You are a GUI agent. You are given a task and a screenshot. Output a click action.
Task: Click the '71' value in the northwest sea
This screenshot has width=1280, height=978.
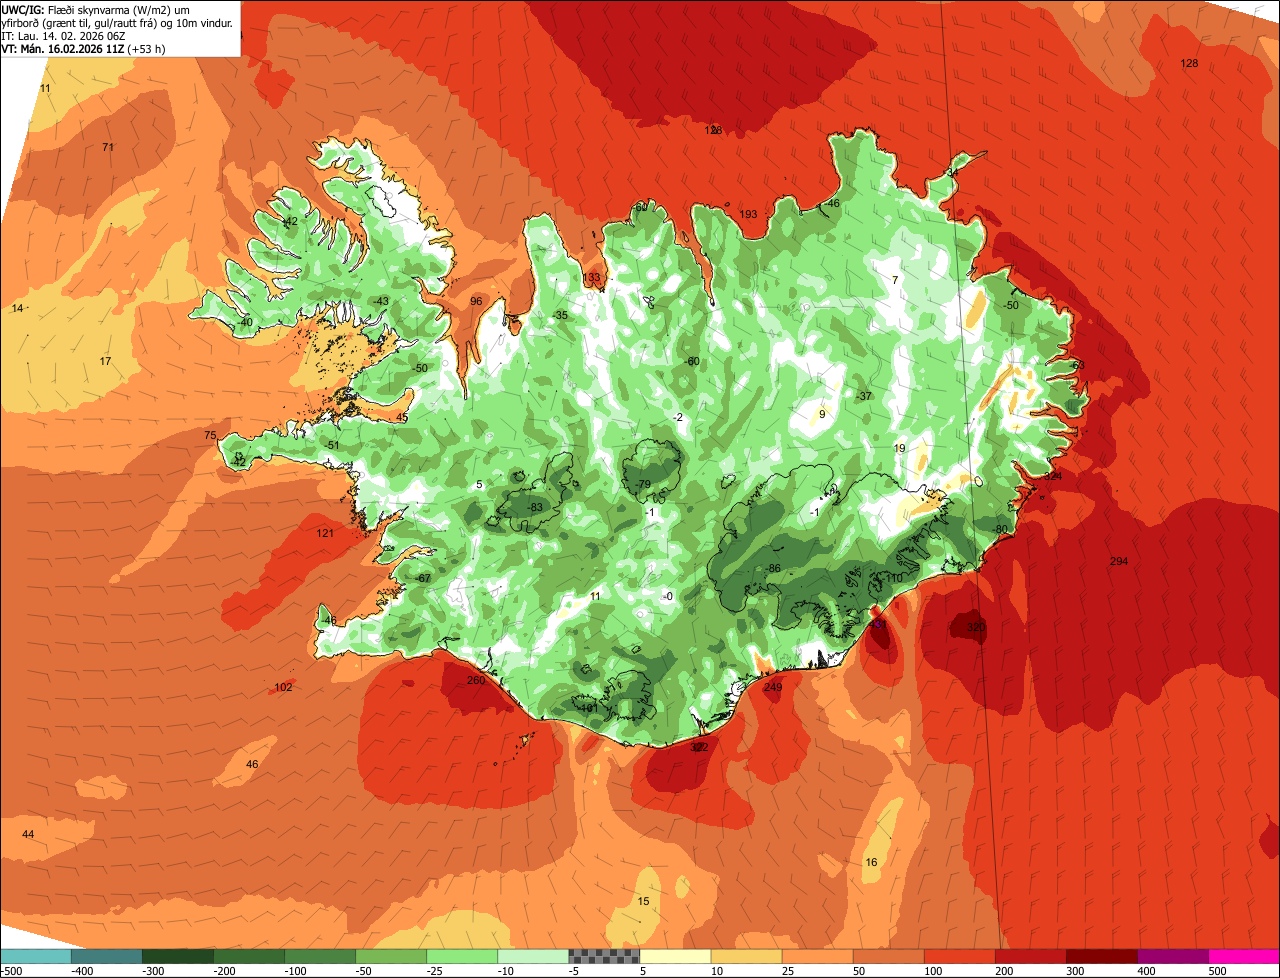pos(108,148)
